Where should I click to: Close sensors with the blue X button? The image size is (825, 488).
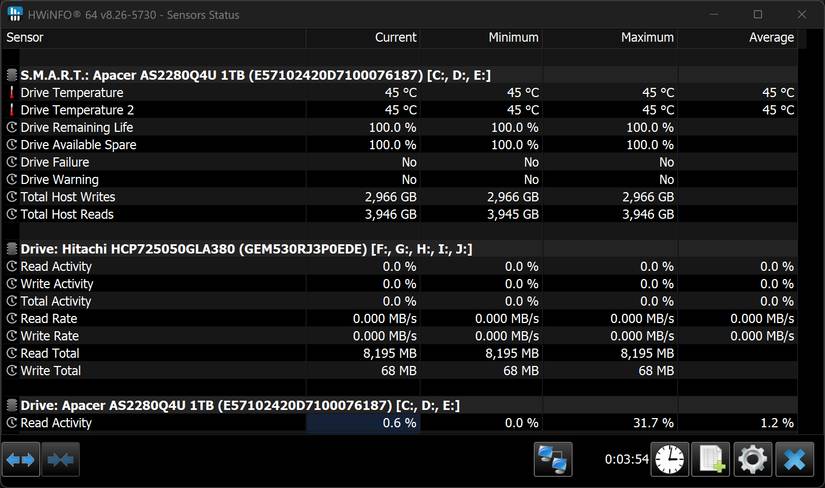794,460
